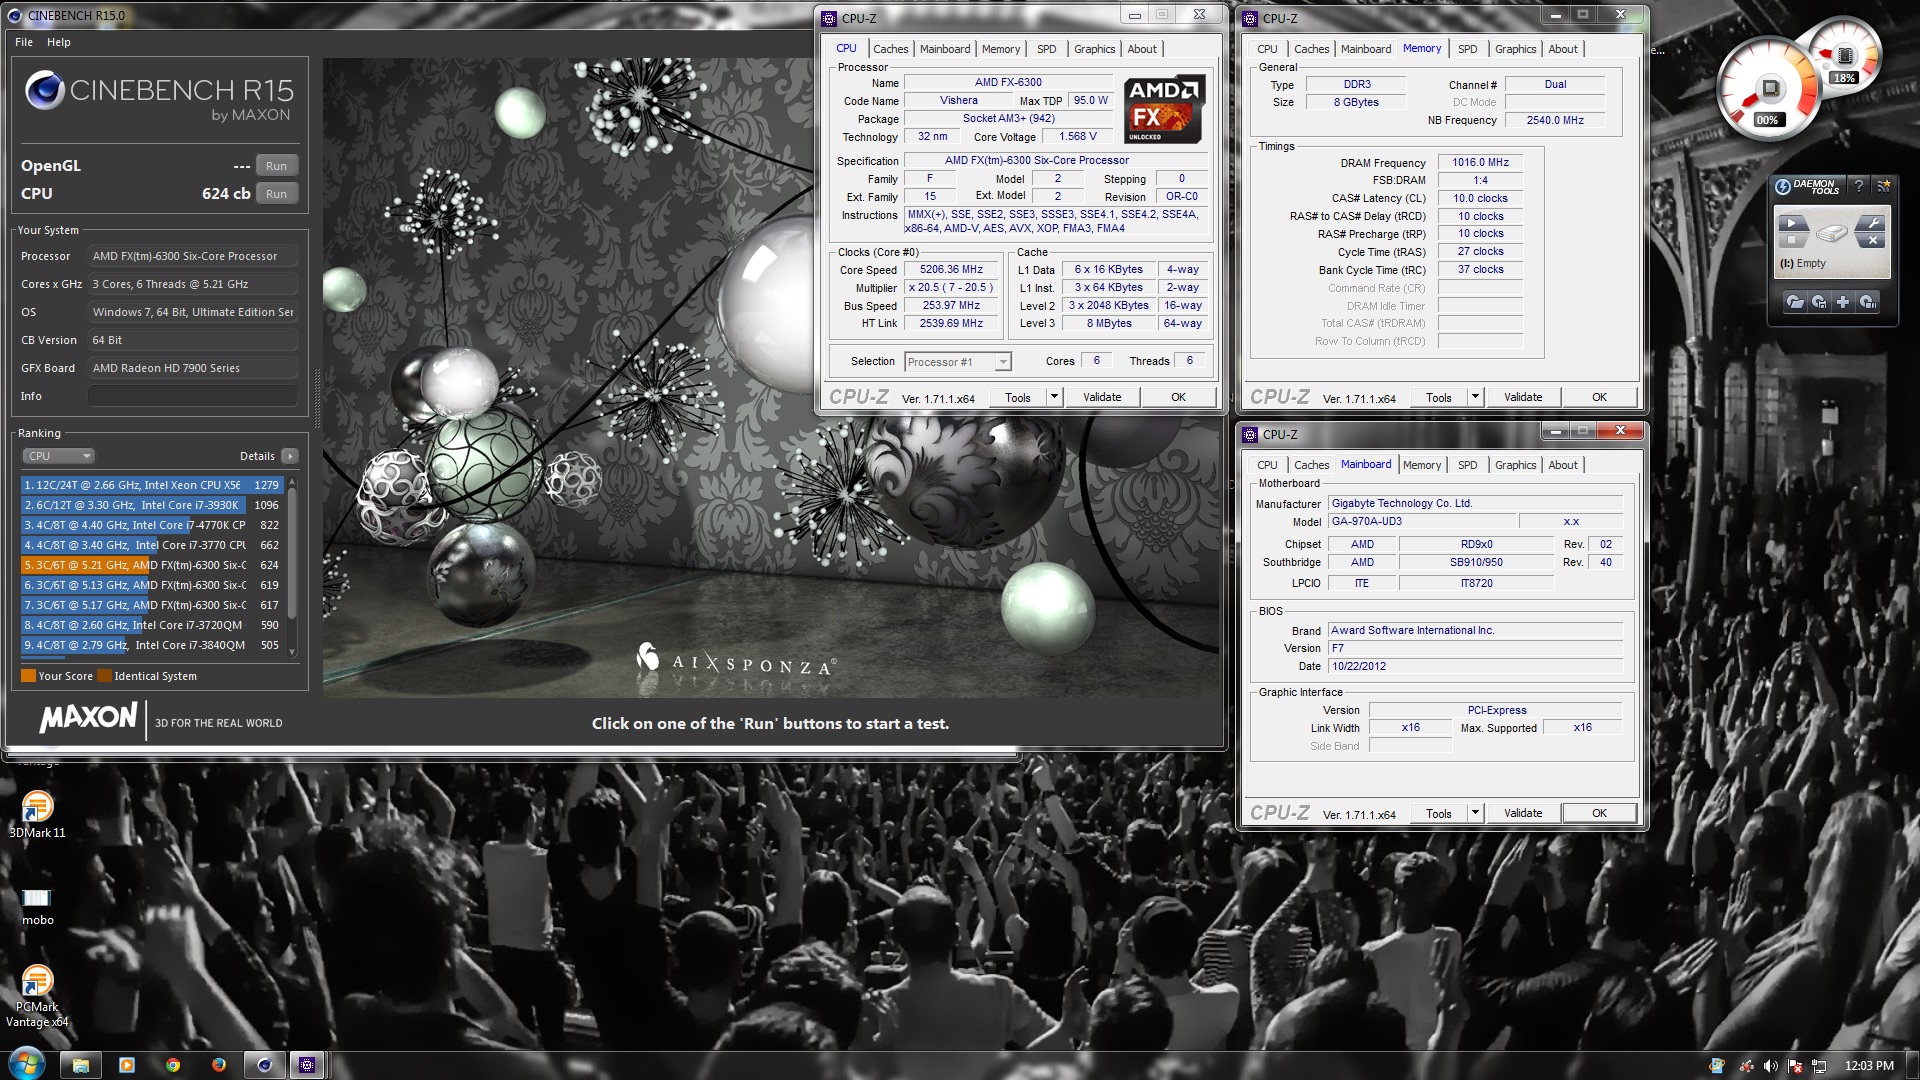Viewport: 1920px width, 1080px height.
Task: Open Tools dropdown arrow in CPU-Z CPU window
Action: click(1053, 397)
